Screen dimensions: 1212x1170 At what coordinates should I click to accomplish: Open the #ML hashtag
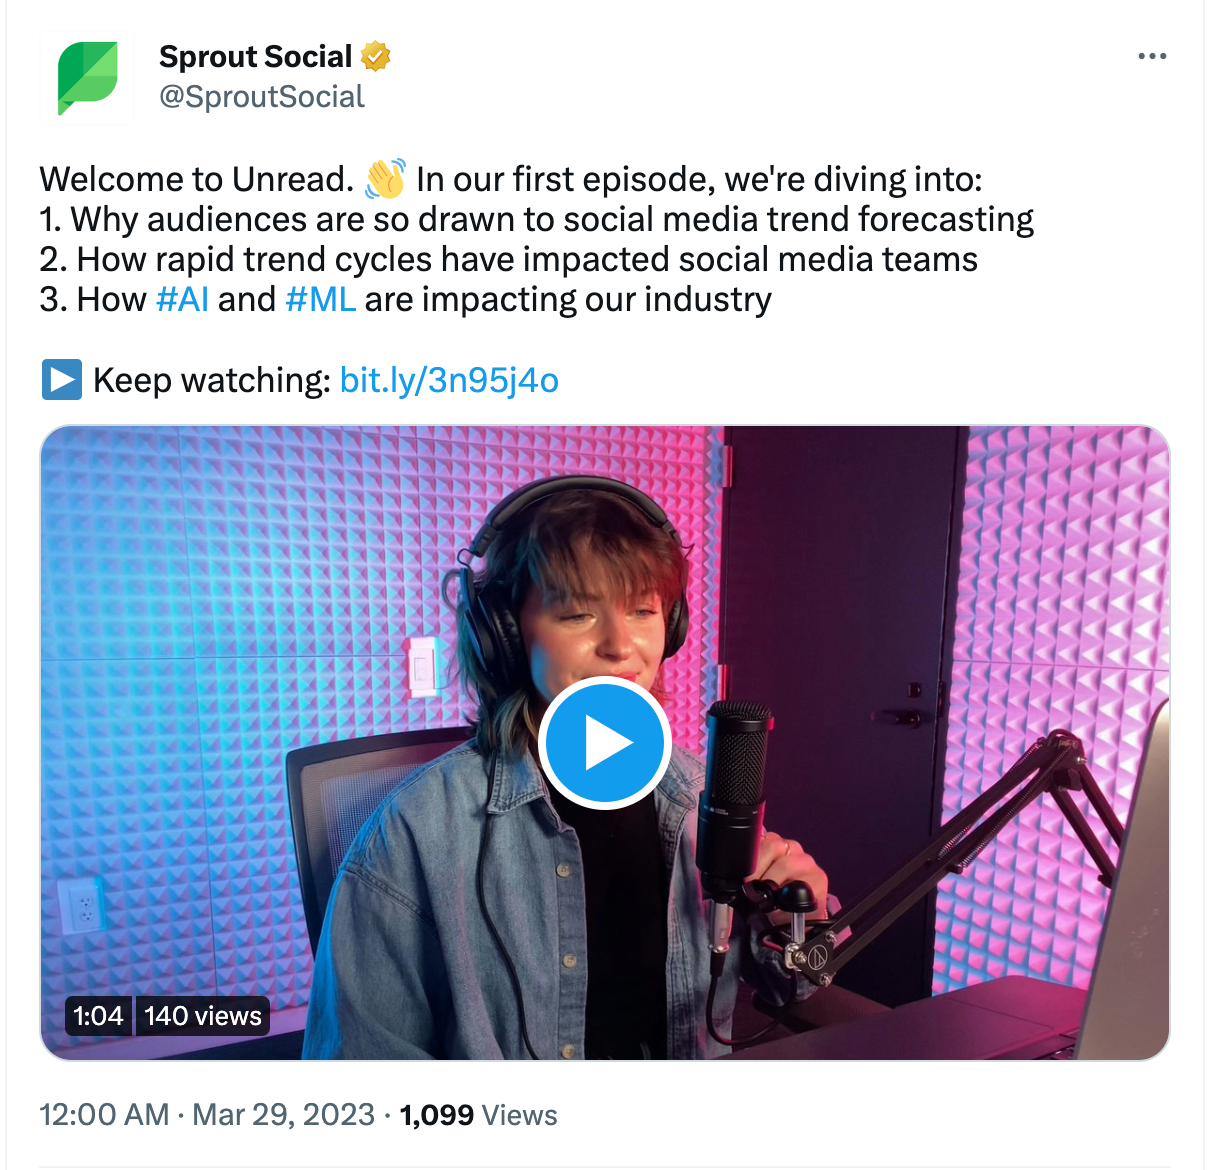coord(320,300)
